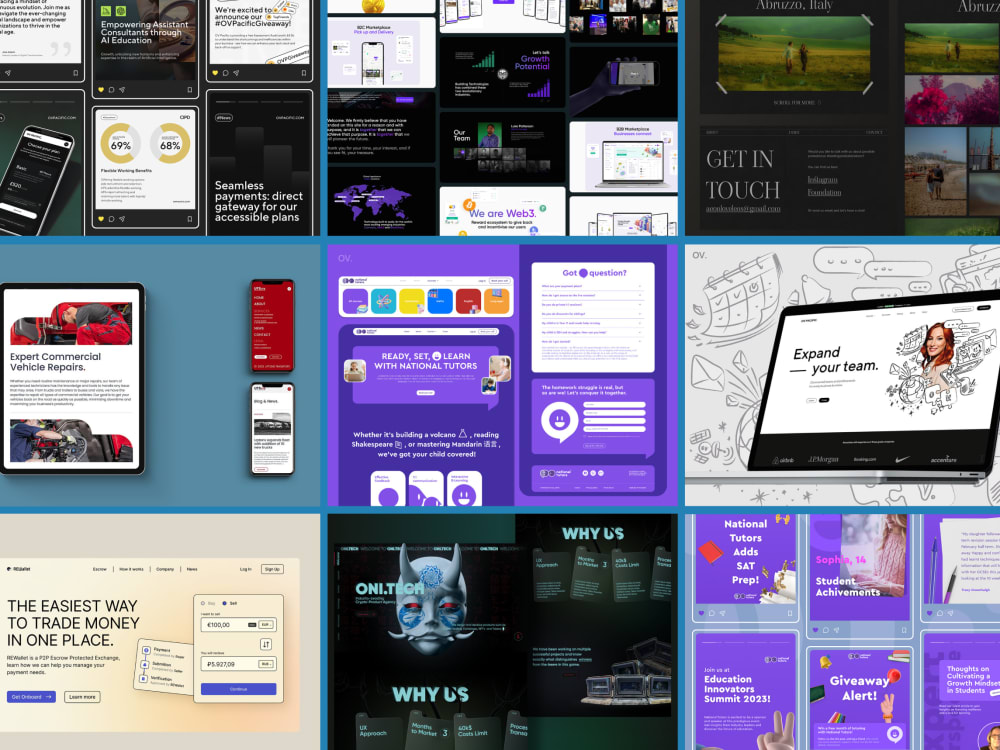Bookmark the 'Student Achivements' post
The width and height of the screenshot is (1000, 750).
coord(904,630)
